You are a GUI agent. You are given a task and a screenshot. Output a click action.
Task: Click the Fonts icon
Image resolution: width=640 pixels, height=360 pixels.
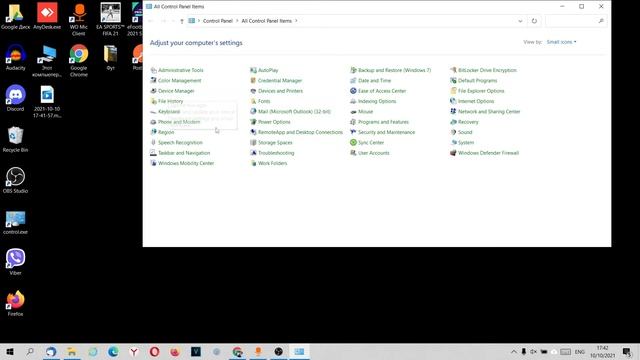[x=253, y=101]
